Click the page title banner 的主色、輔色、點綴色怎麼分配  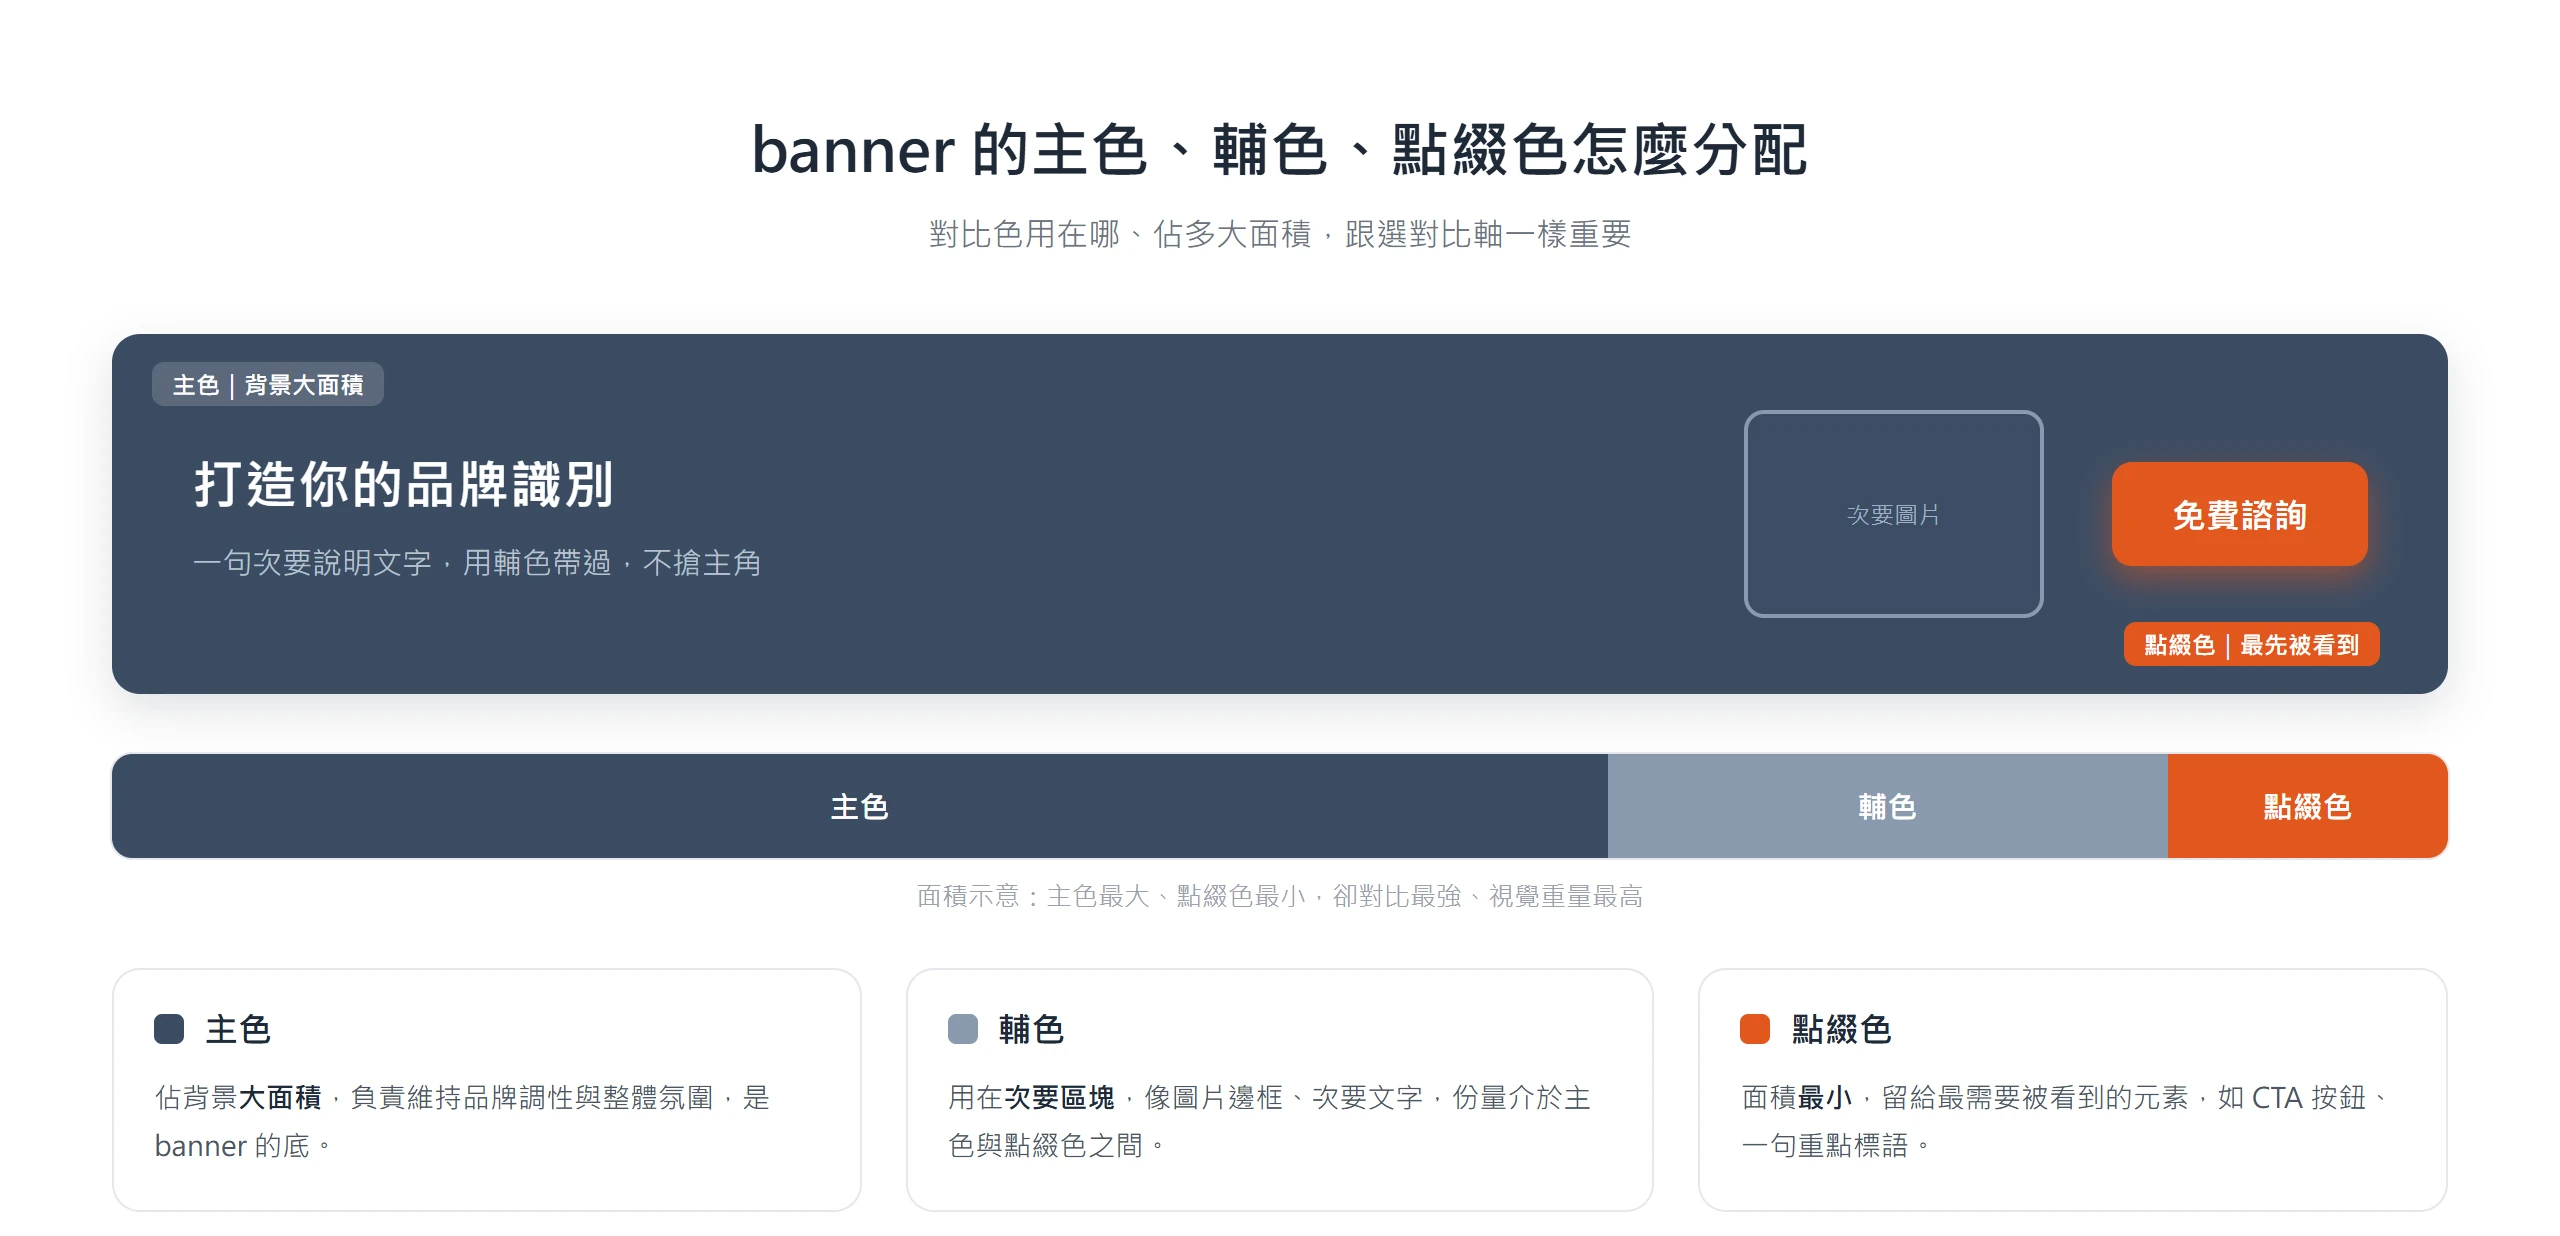click(1279, 150)
